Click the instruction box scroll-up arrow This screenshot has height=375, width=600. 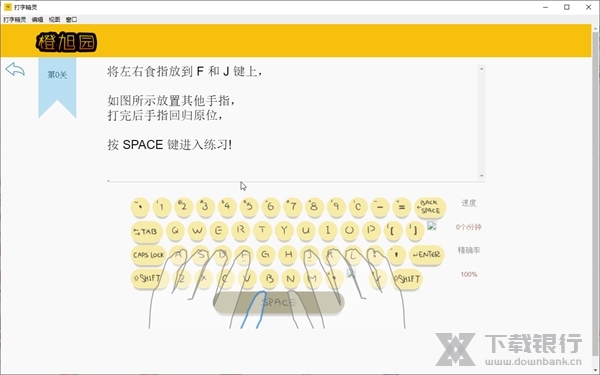[x=482, y=68]
